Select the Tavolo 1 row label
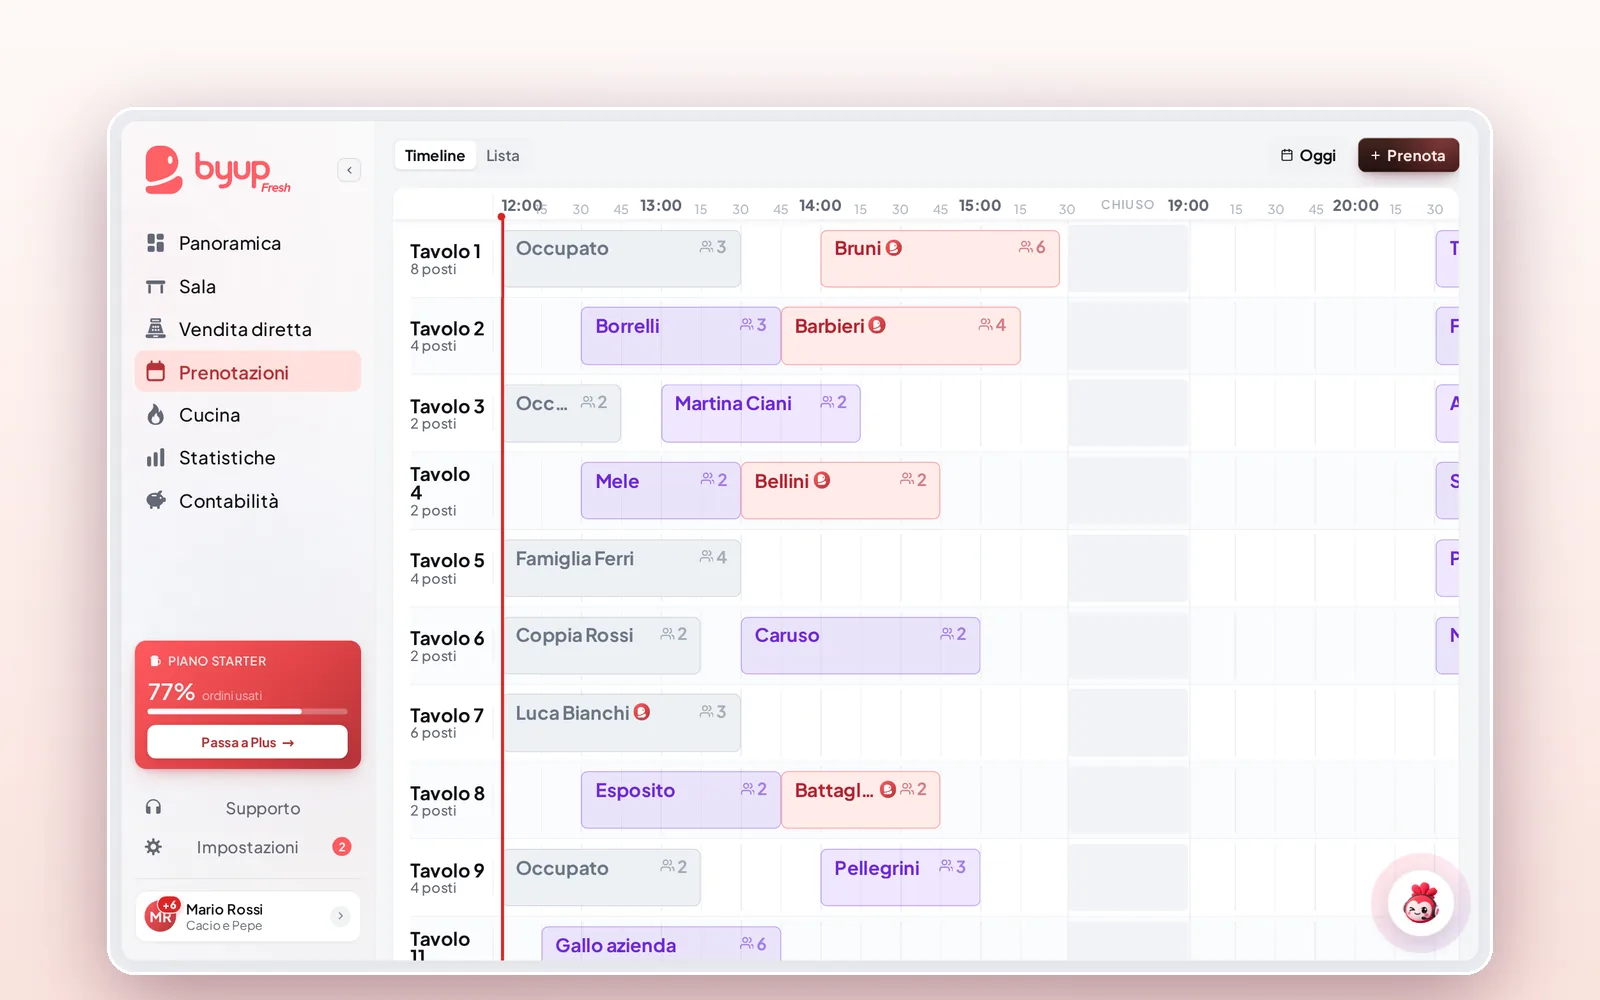The width and height of the screenshot is (1600, 1000). point(446,258)
